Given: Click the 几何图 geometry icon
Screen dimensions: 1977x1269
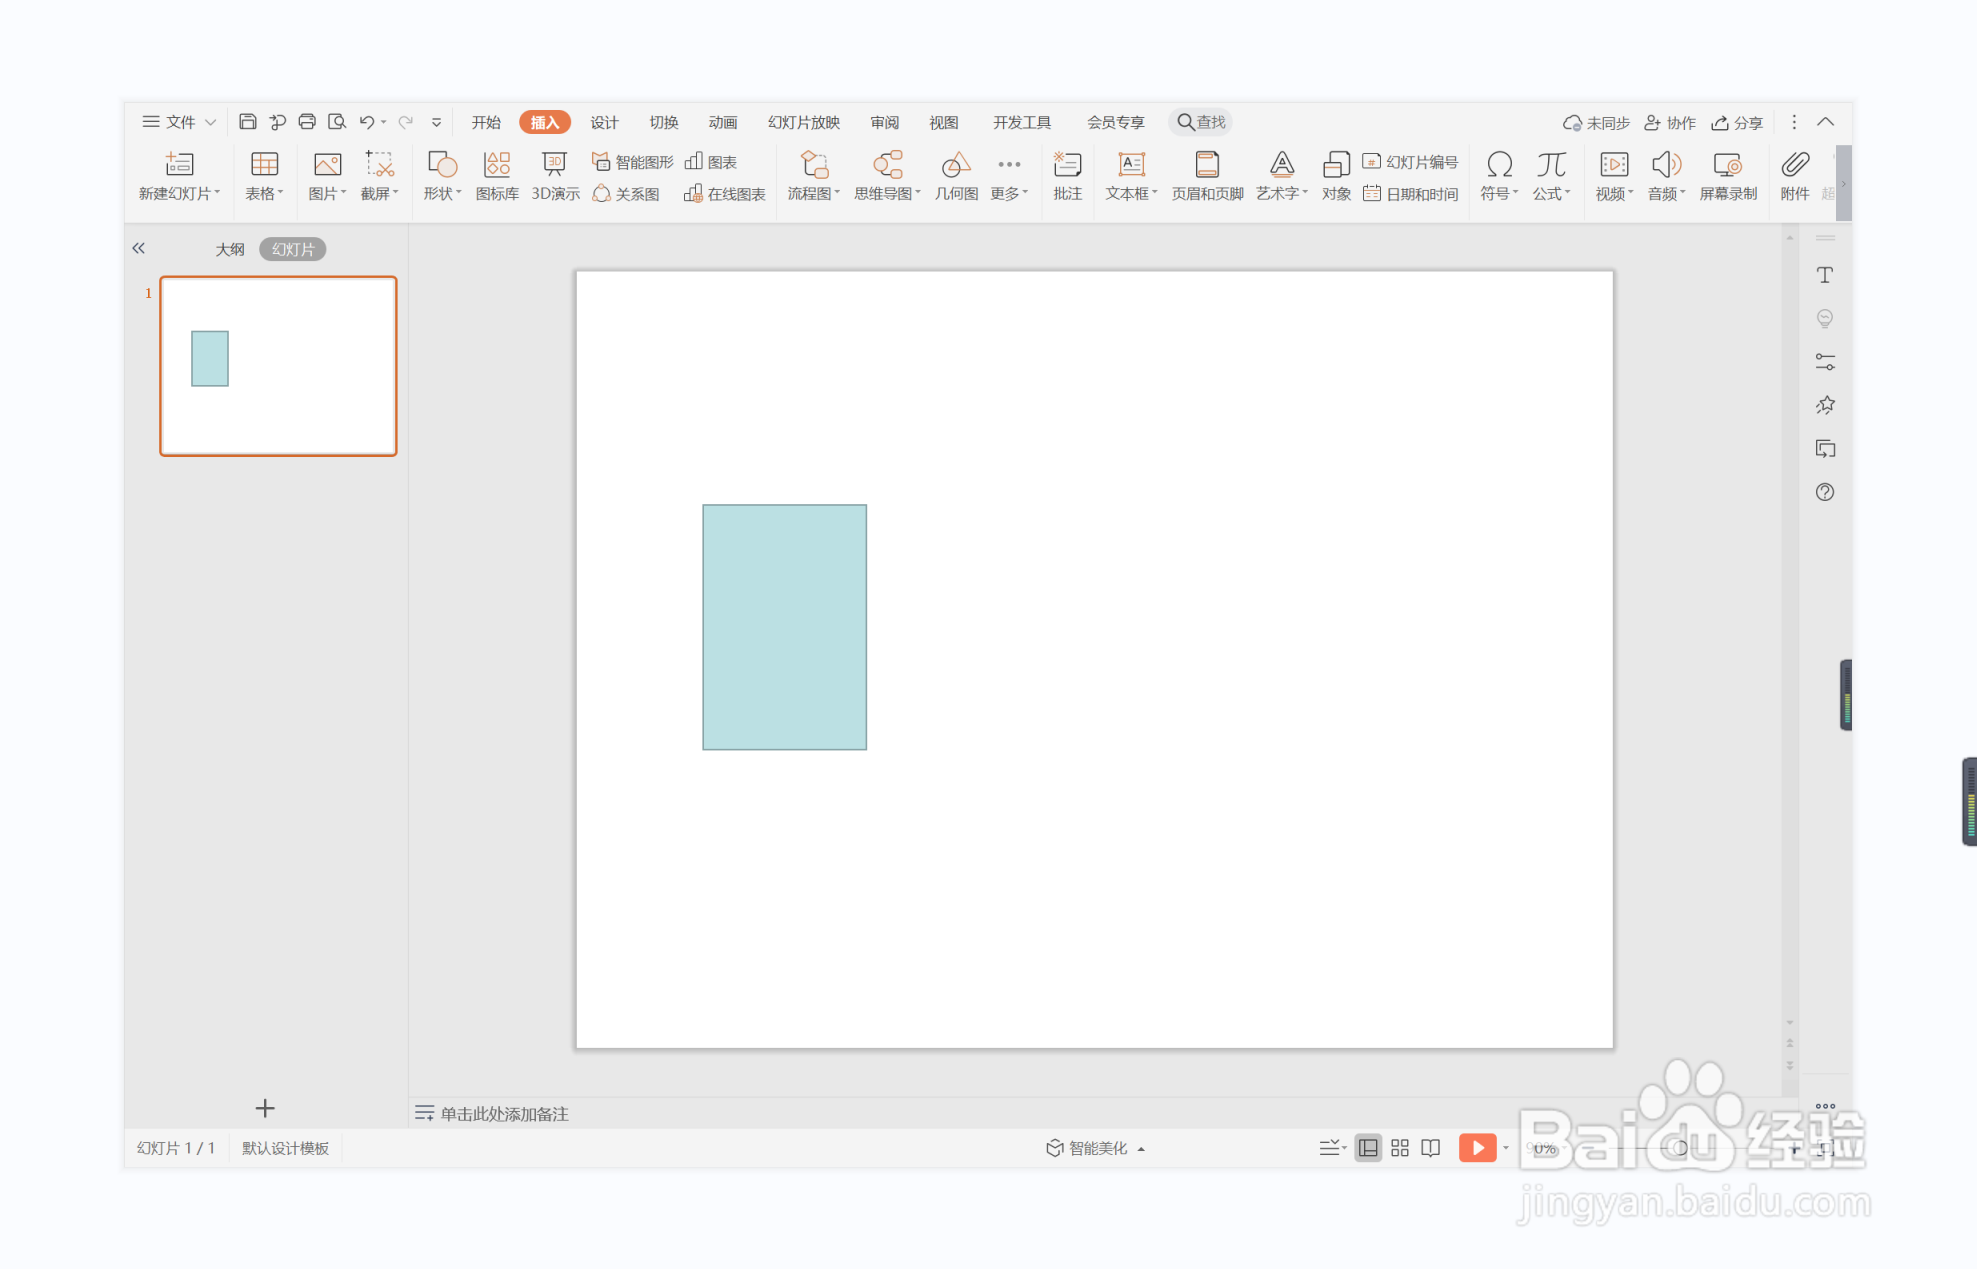Looking at the screenshot, I should click(956, 175).
